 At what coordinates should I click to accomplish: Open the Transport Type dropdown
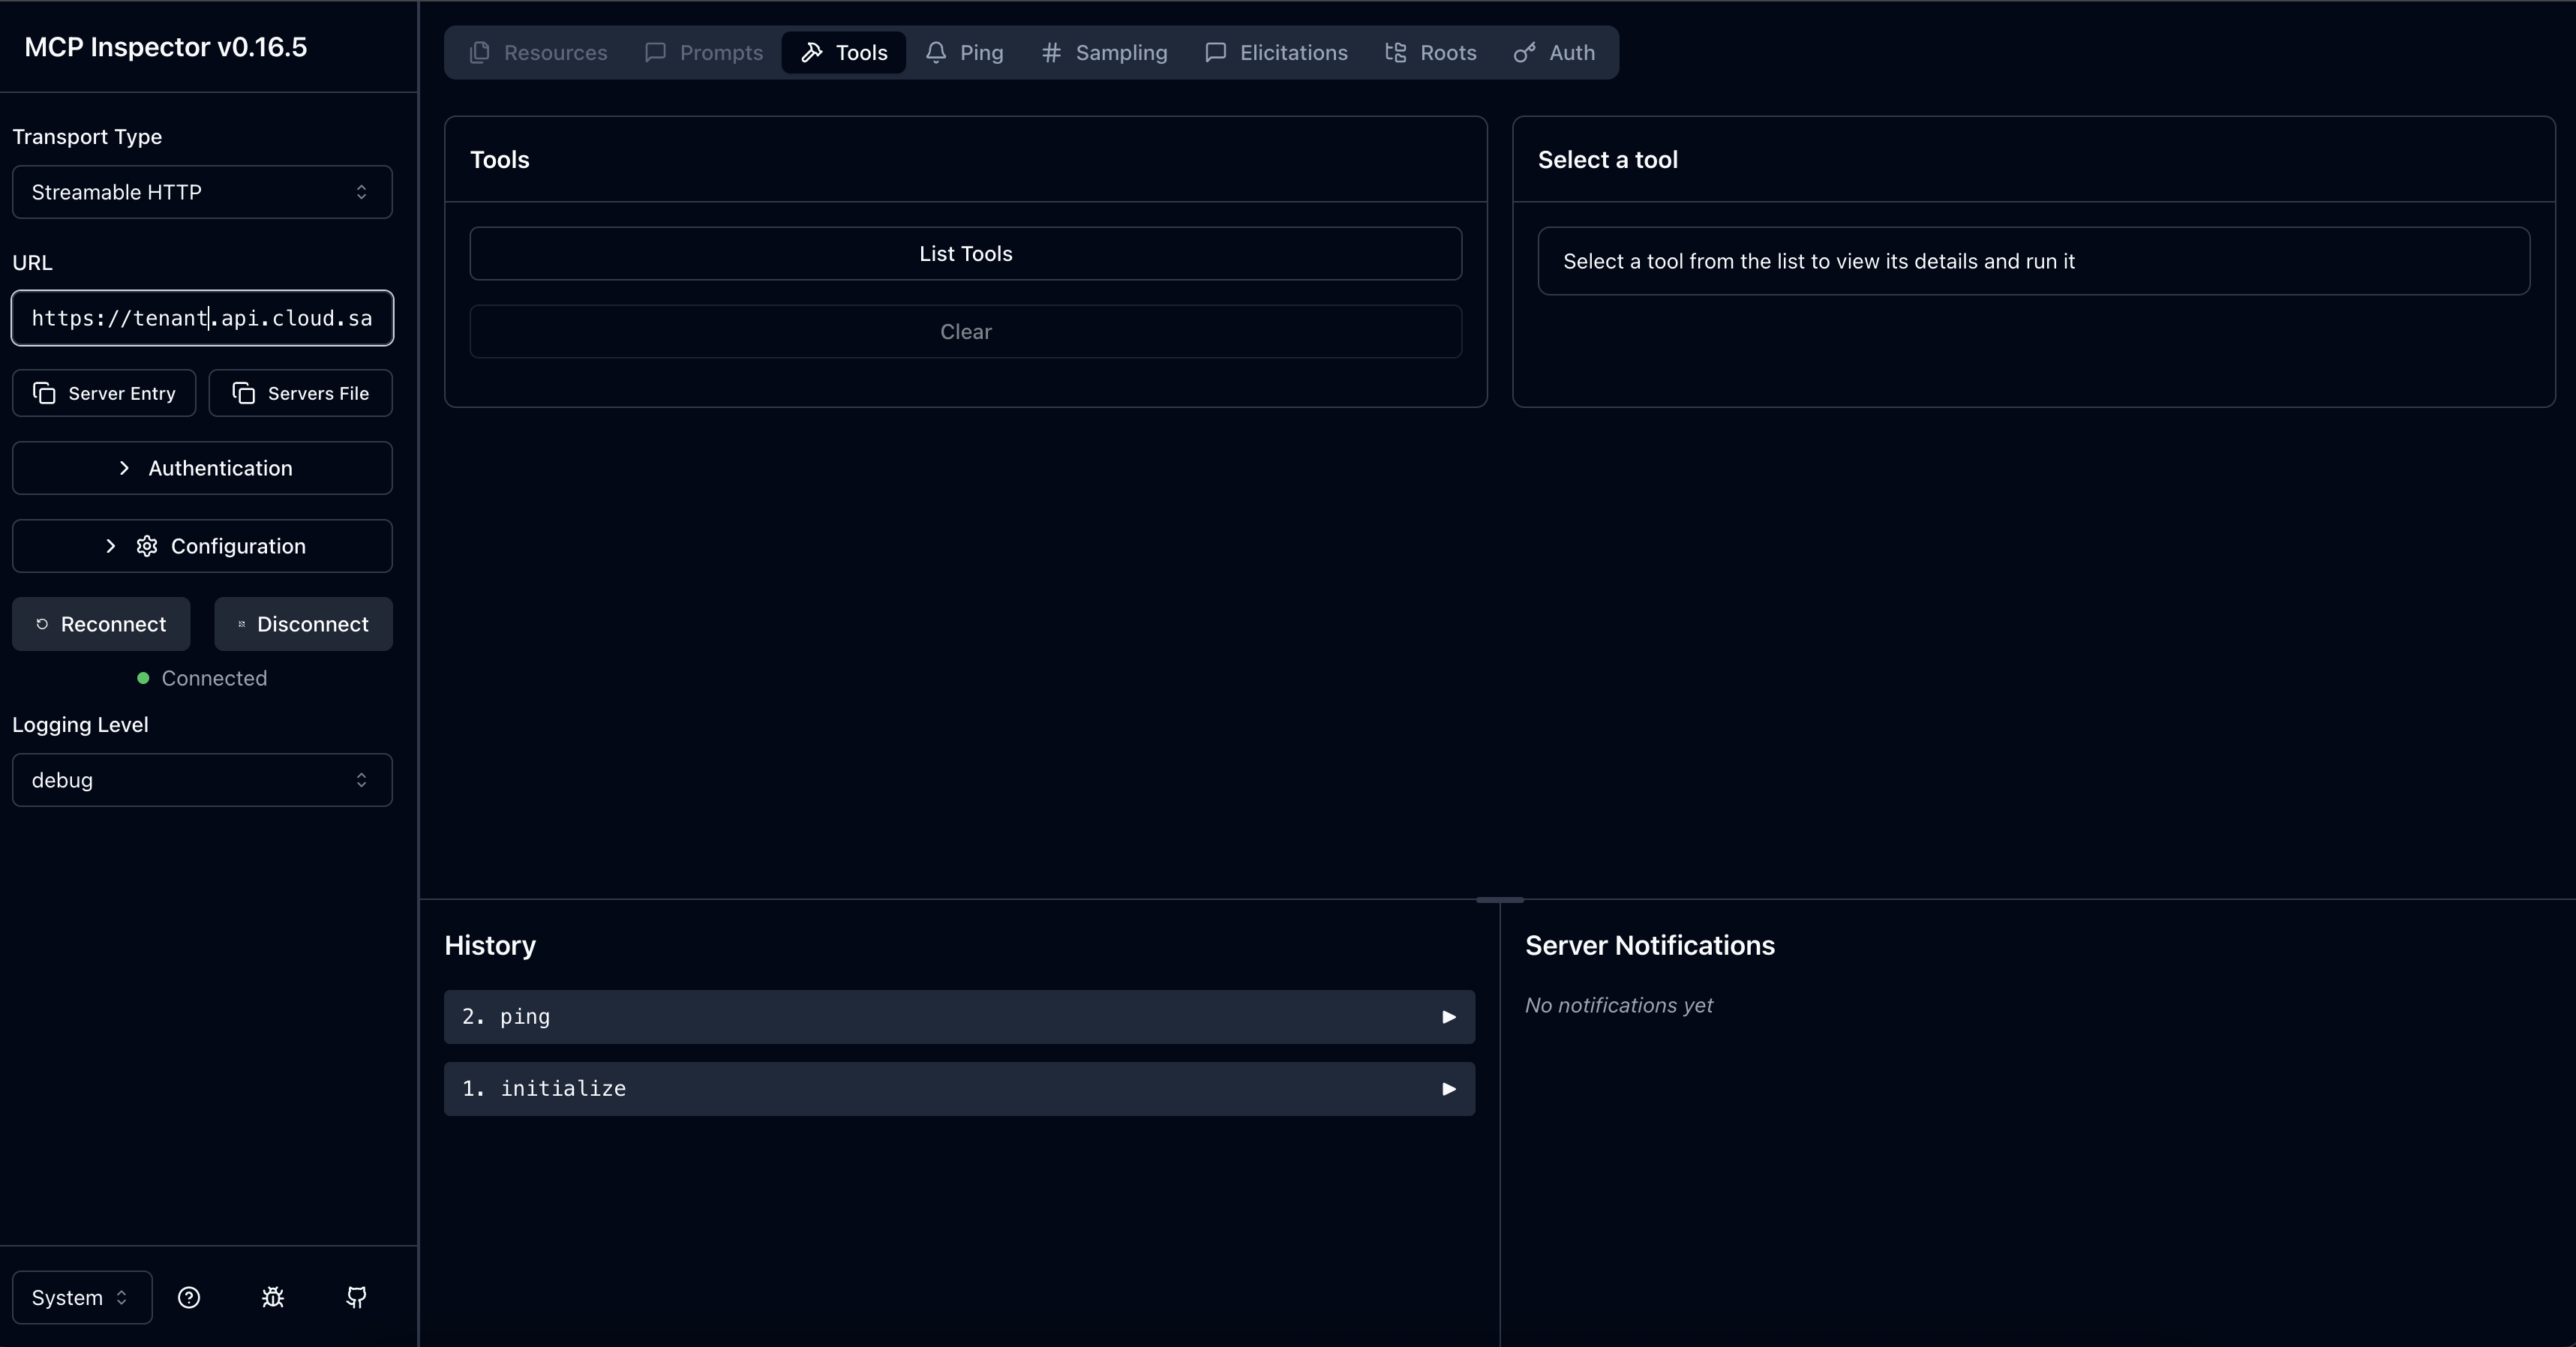click(x=202, y=192)
